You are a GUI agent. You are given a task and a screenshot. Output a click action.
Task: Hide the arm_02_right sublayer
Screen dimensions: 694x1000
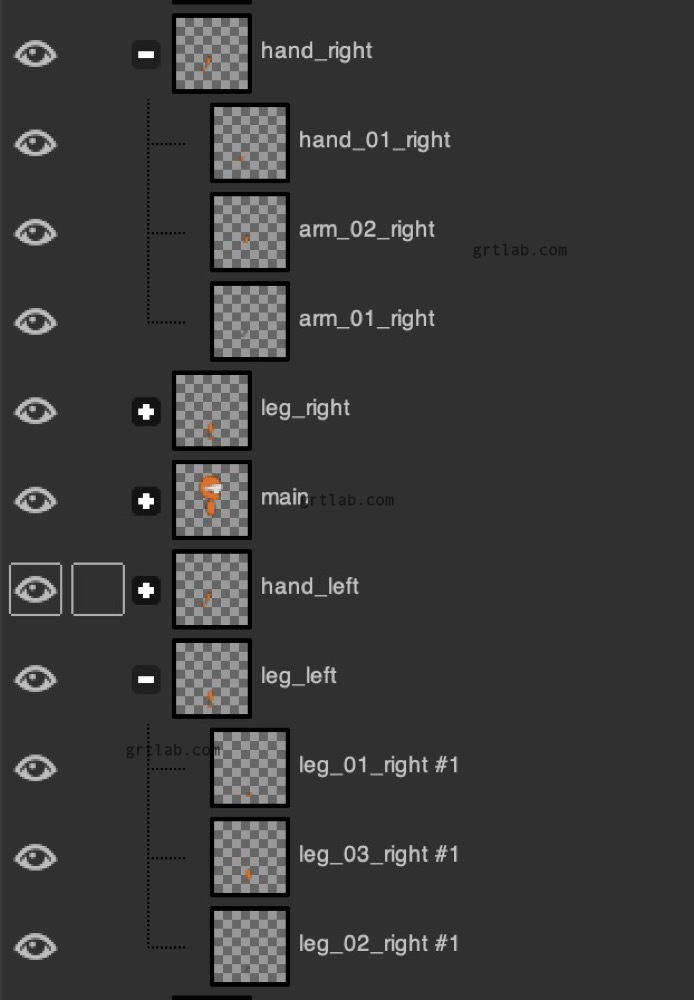coord(35,232)
